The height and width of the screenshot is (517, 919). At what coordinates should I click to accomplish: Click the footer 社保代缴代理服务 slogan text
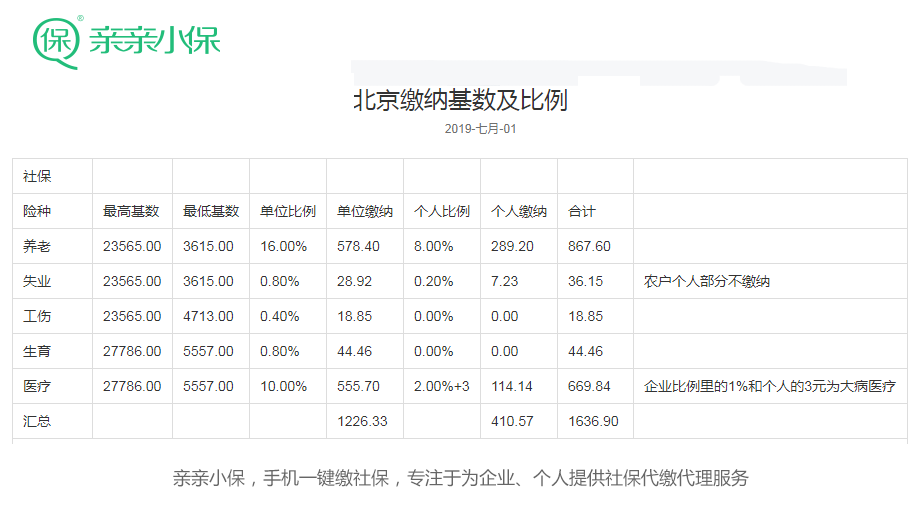click(x=460, y=478)
